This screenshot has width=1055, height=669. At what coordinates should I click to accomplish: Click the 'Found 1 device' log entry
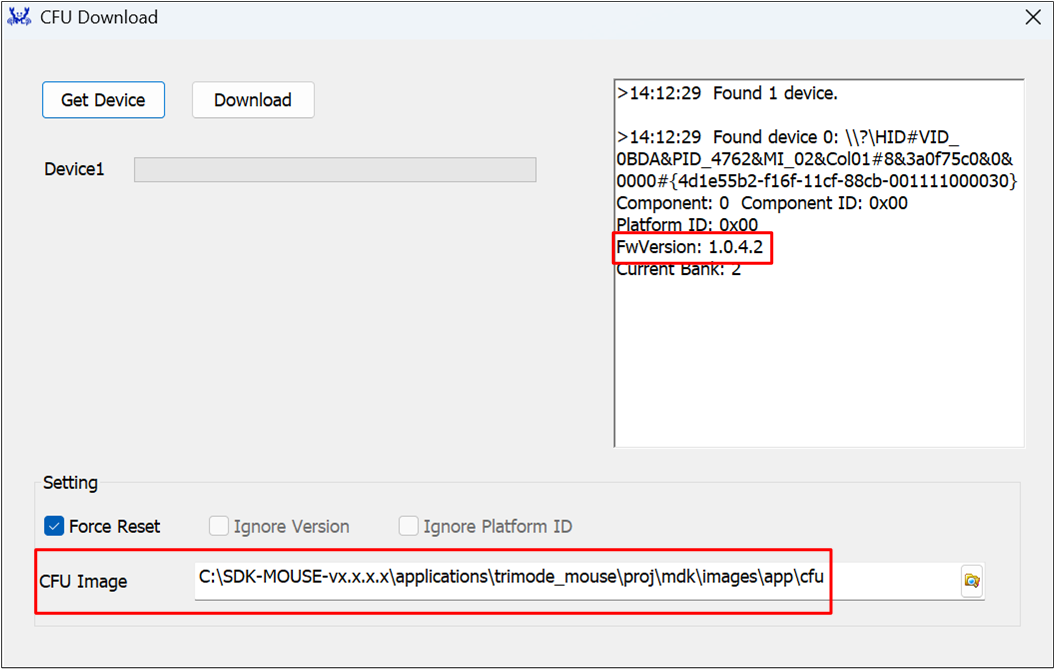tap(727, 94)
